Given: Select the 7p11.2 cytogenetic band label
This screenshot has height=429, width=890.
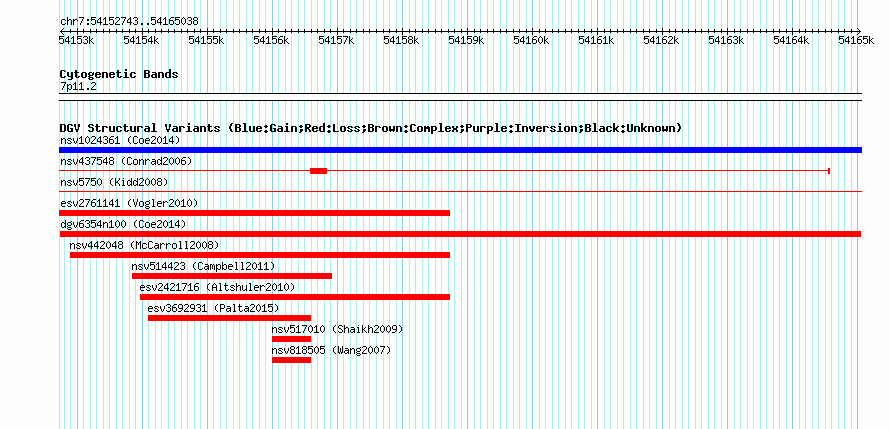Looking at the screenshot, I should pyautogui.click(x=78, y=86).
